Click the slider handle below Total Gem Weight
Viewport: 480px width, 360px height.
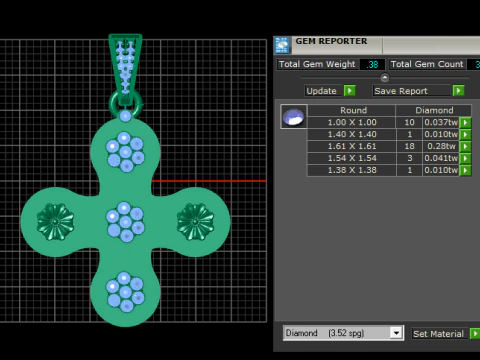coord(385,78)
